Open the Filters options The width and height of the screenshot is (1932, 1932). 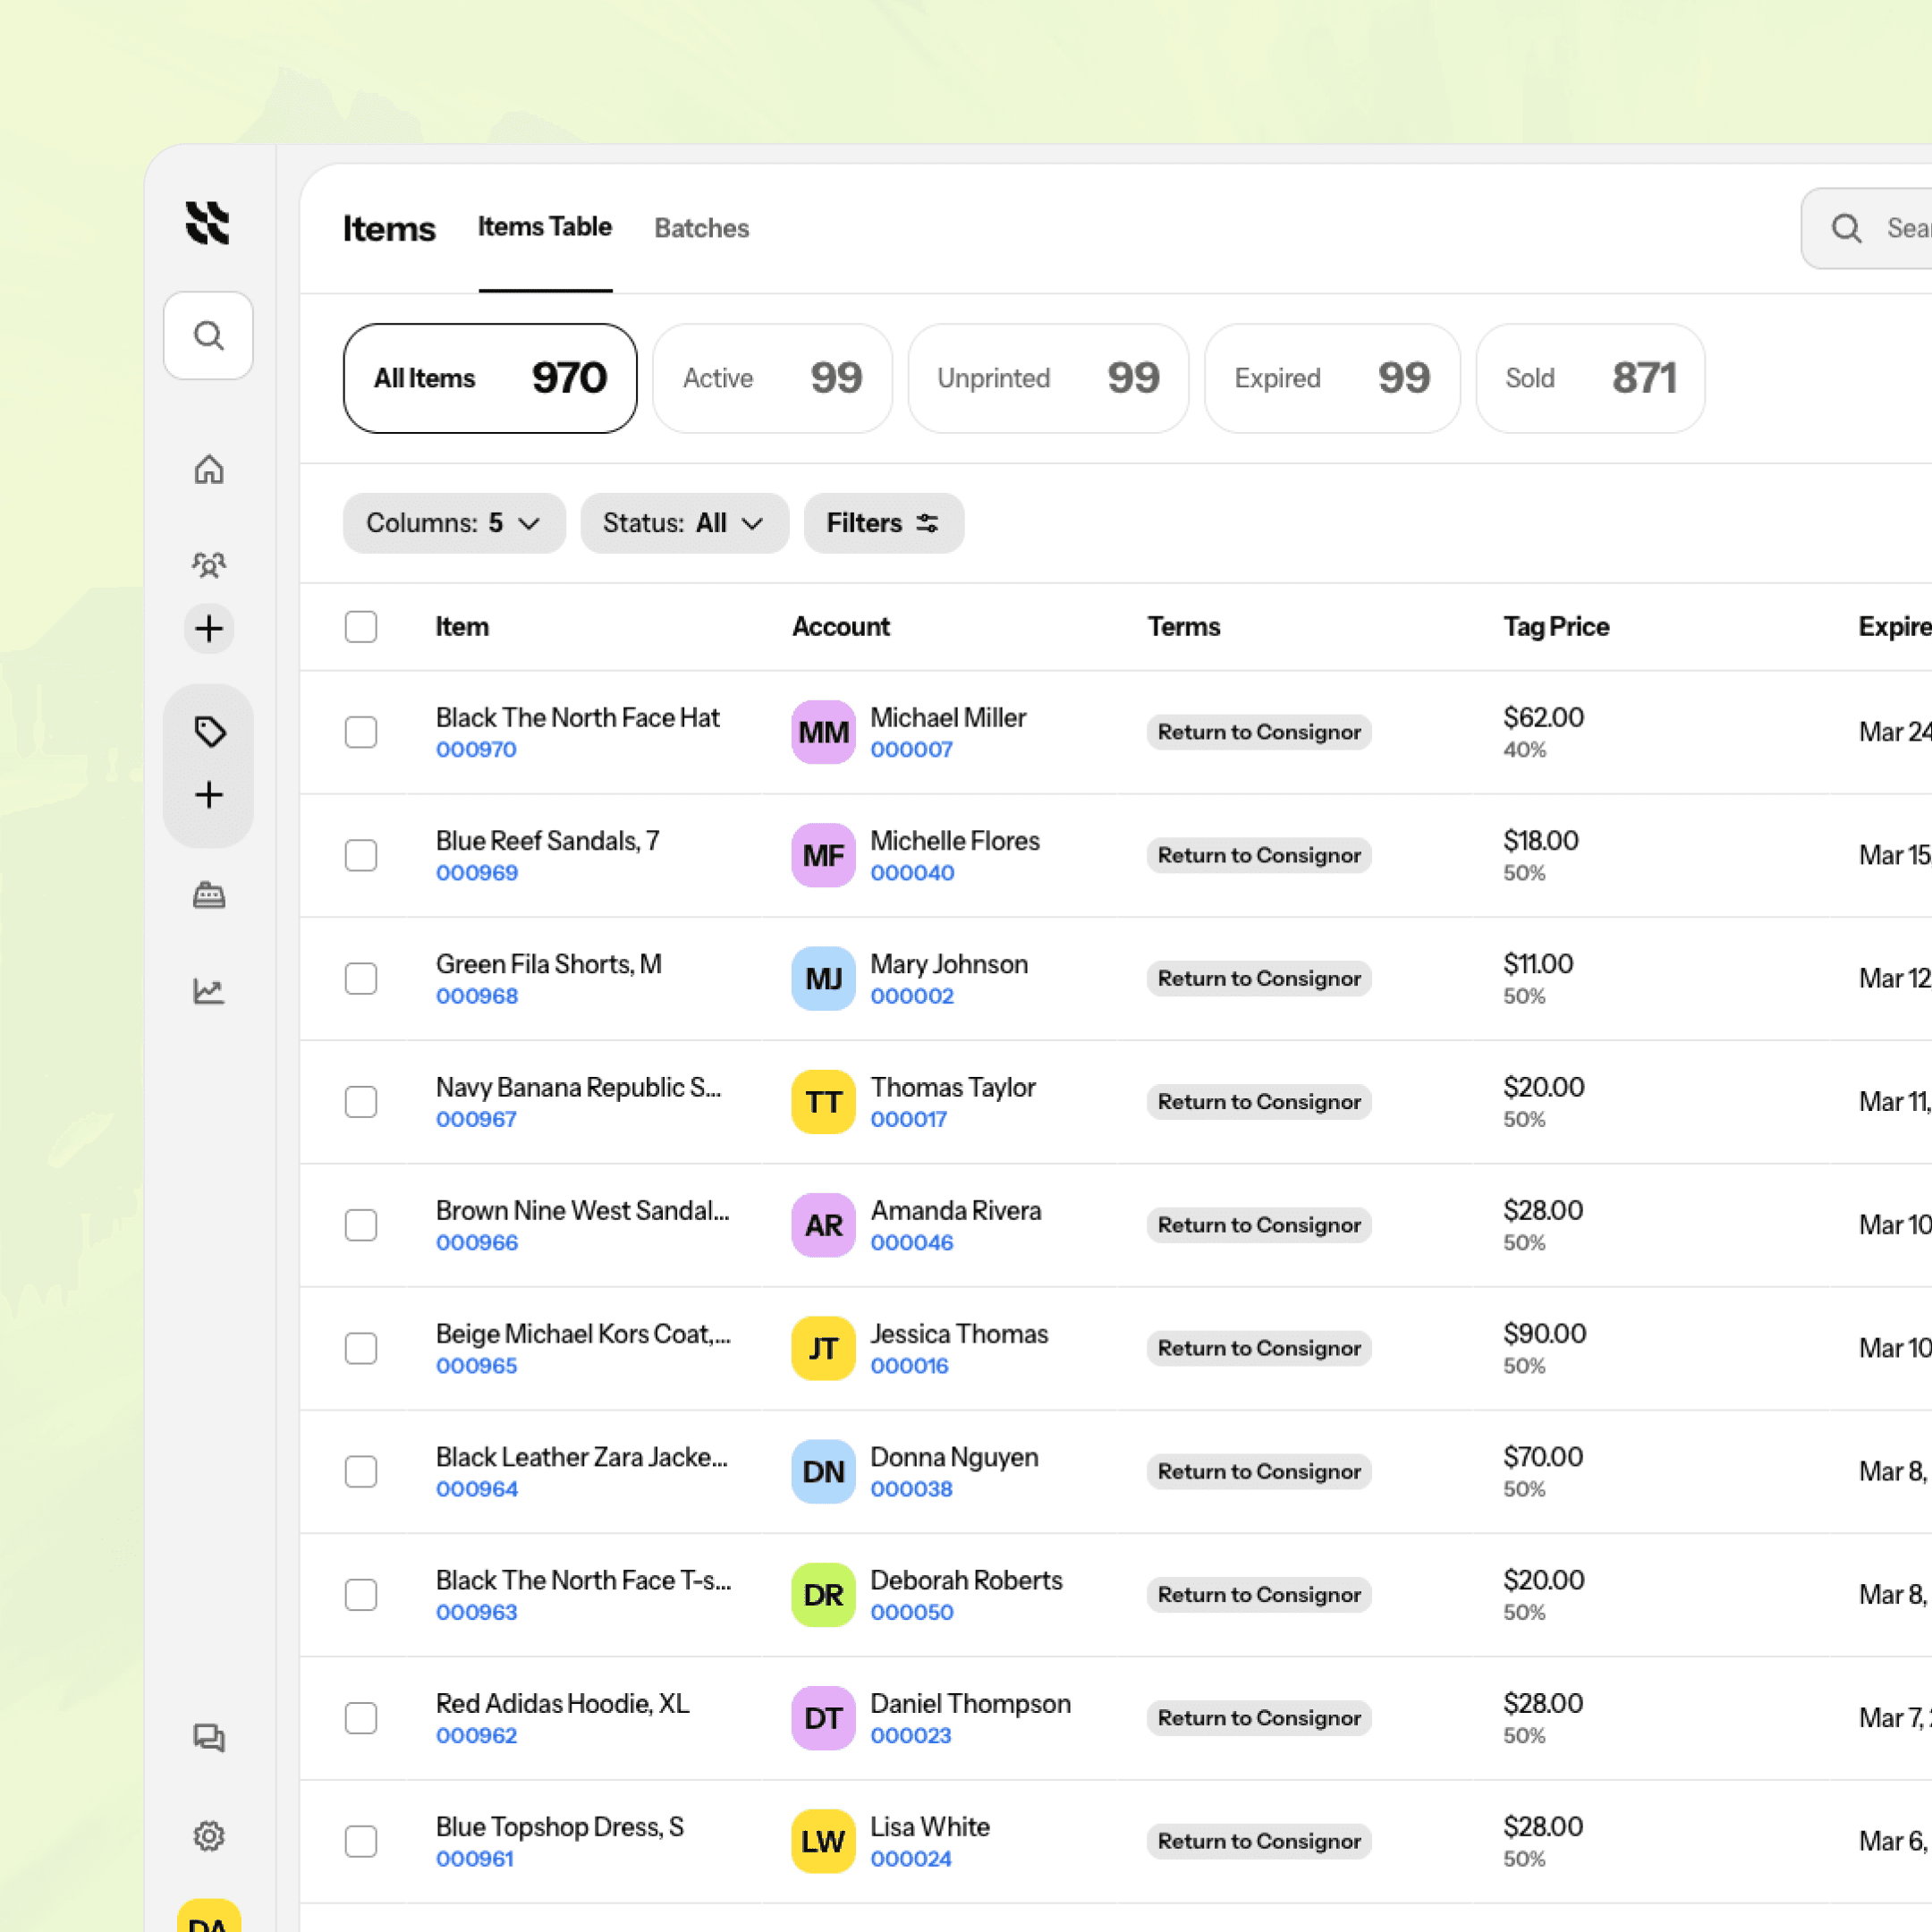[884, 523]
